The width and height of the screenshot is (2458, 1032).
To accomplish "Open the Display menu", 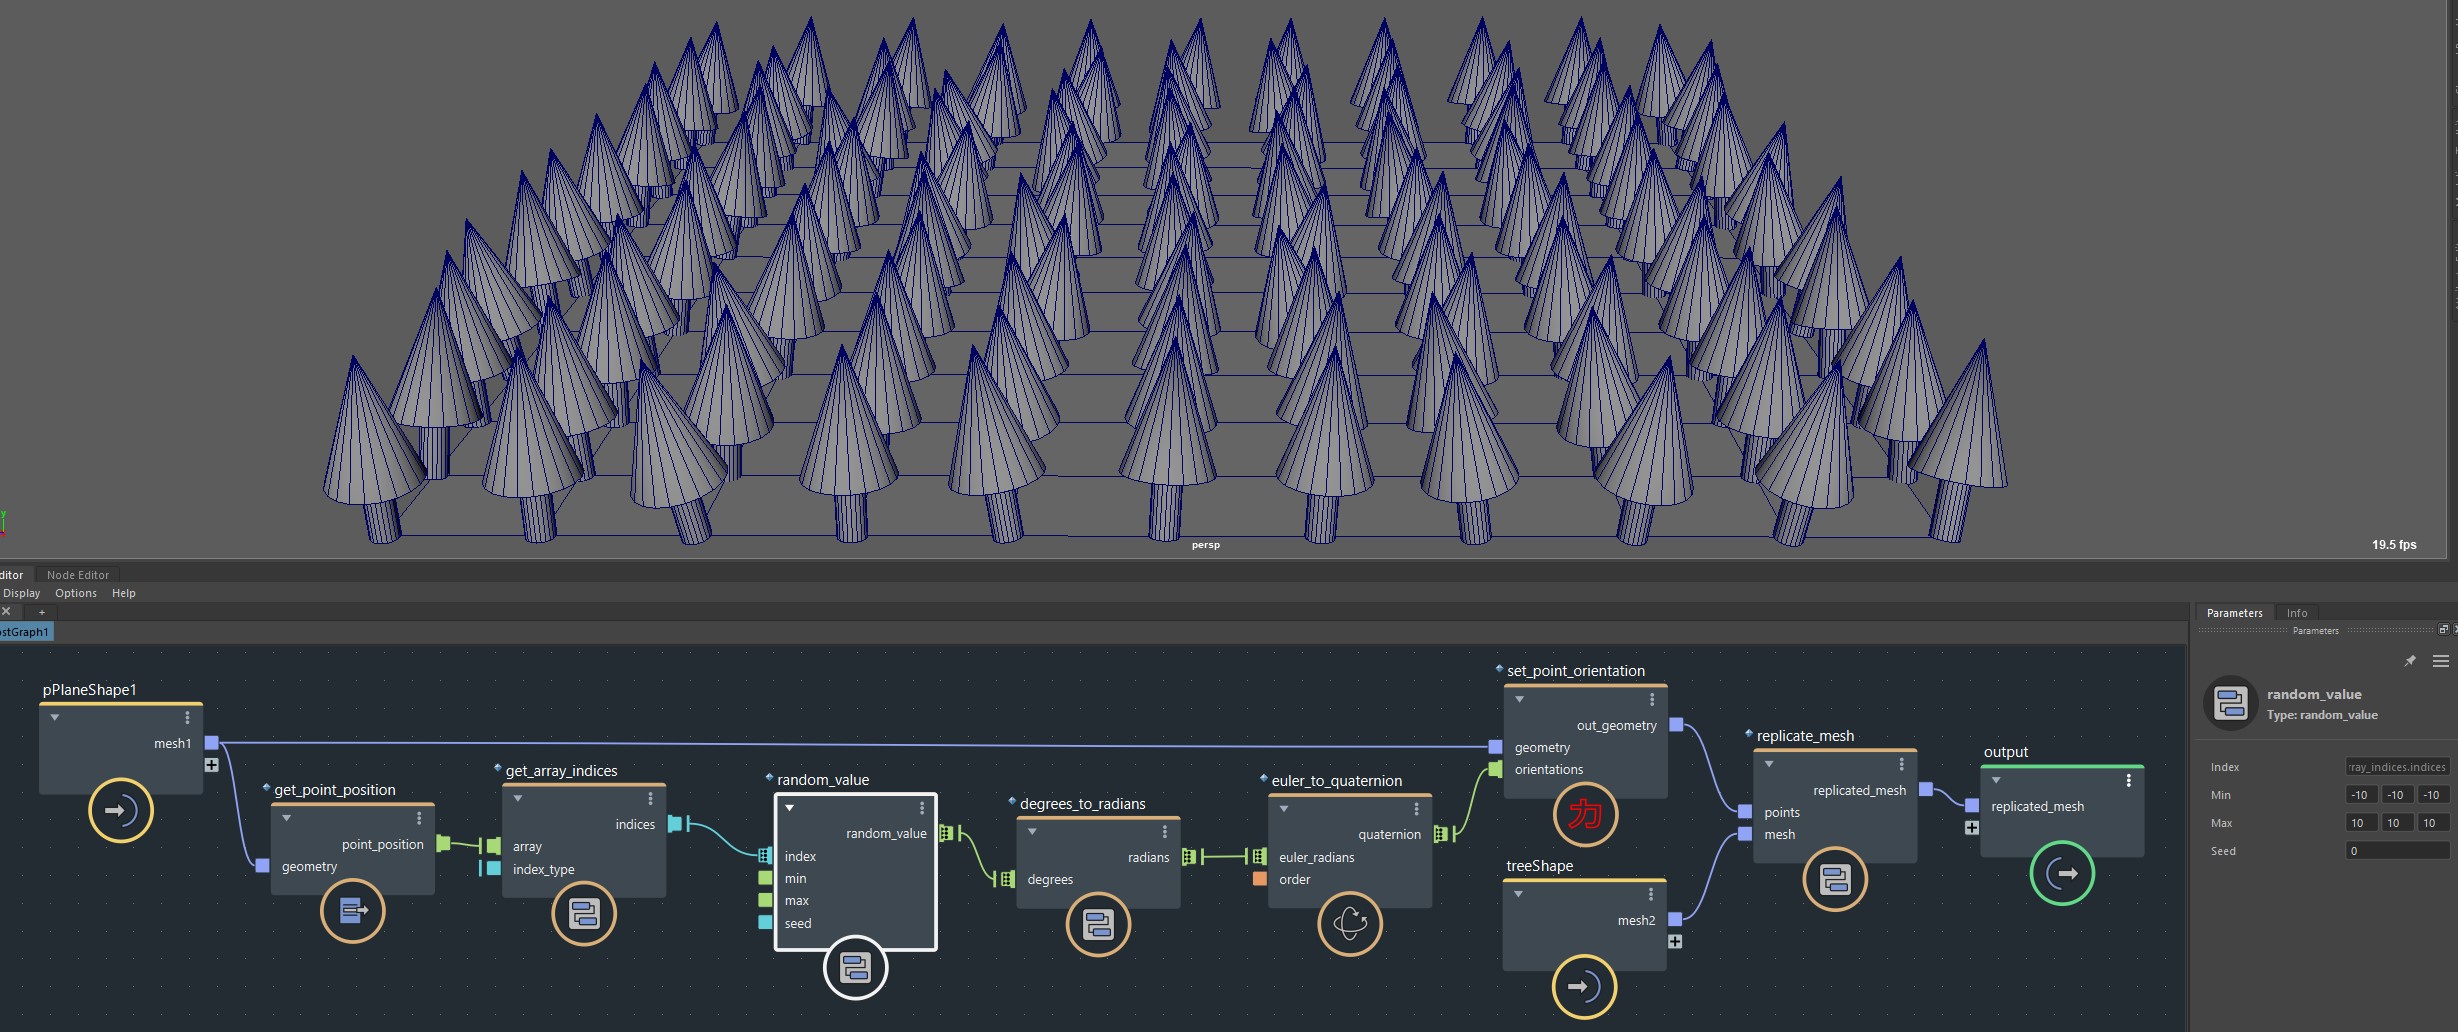I will click(22, 593).
